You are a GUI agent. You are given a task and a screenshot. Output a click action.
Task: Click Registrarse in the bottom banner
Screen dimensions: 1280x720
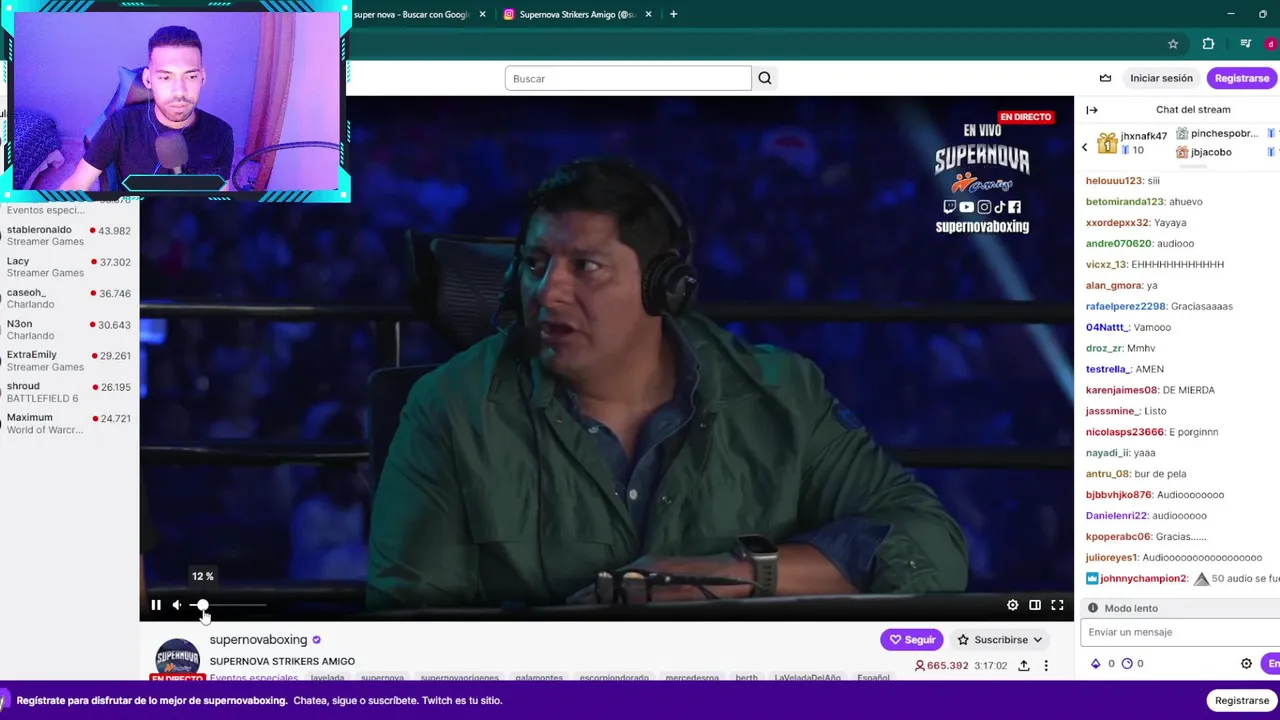[1242, 700]
